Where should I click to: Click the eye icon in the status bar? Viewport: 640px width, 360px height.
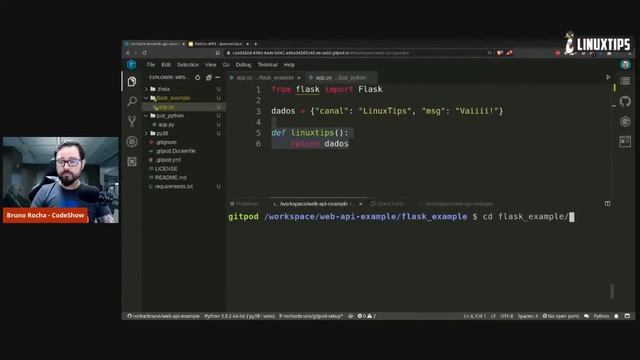coord(351,316)
